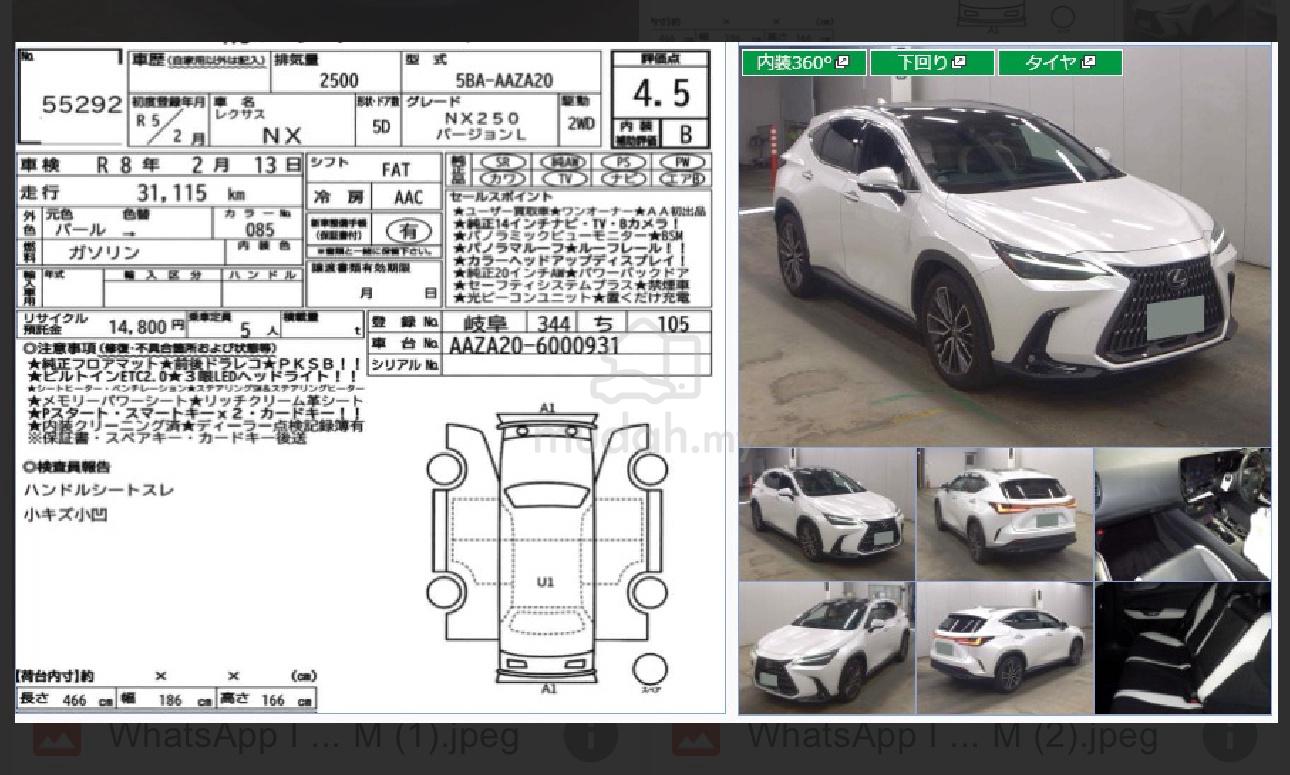The image size is (1290, 775).
Task: Click the interior grade B
Action: point(685,133)
